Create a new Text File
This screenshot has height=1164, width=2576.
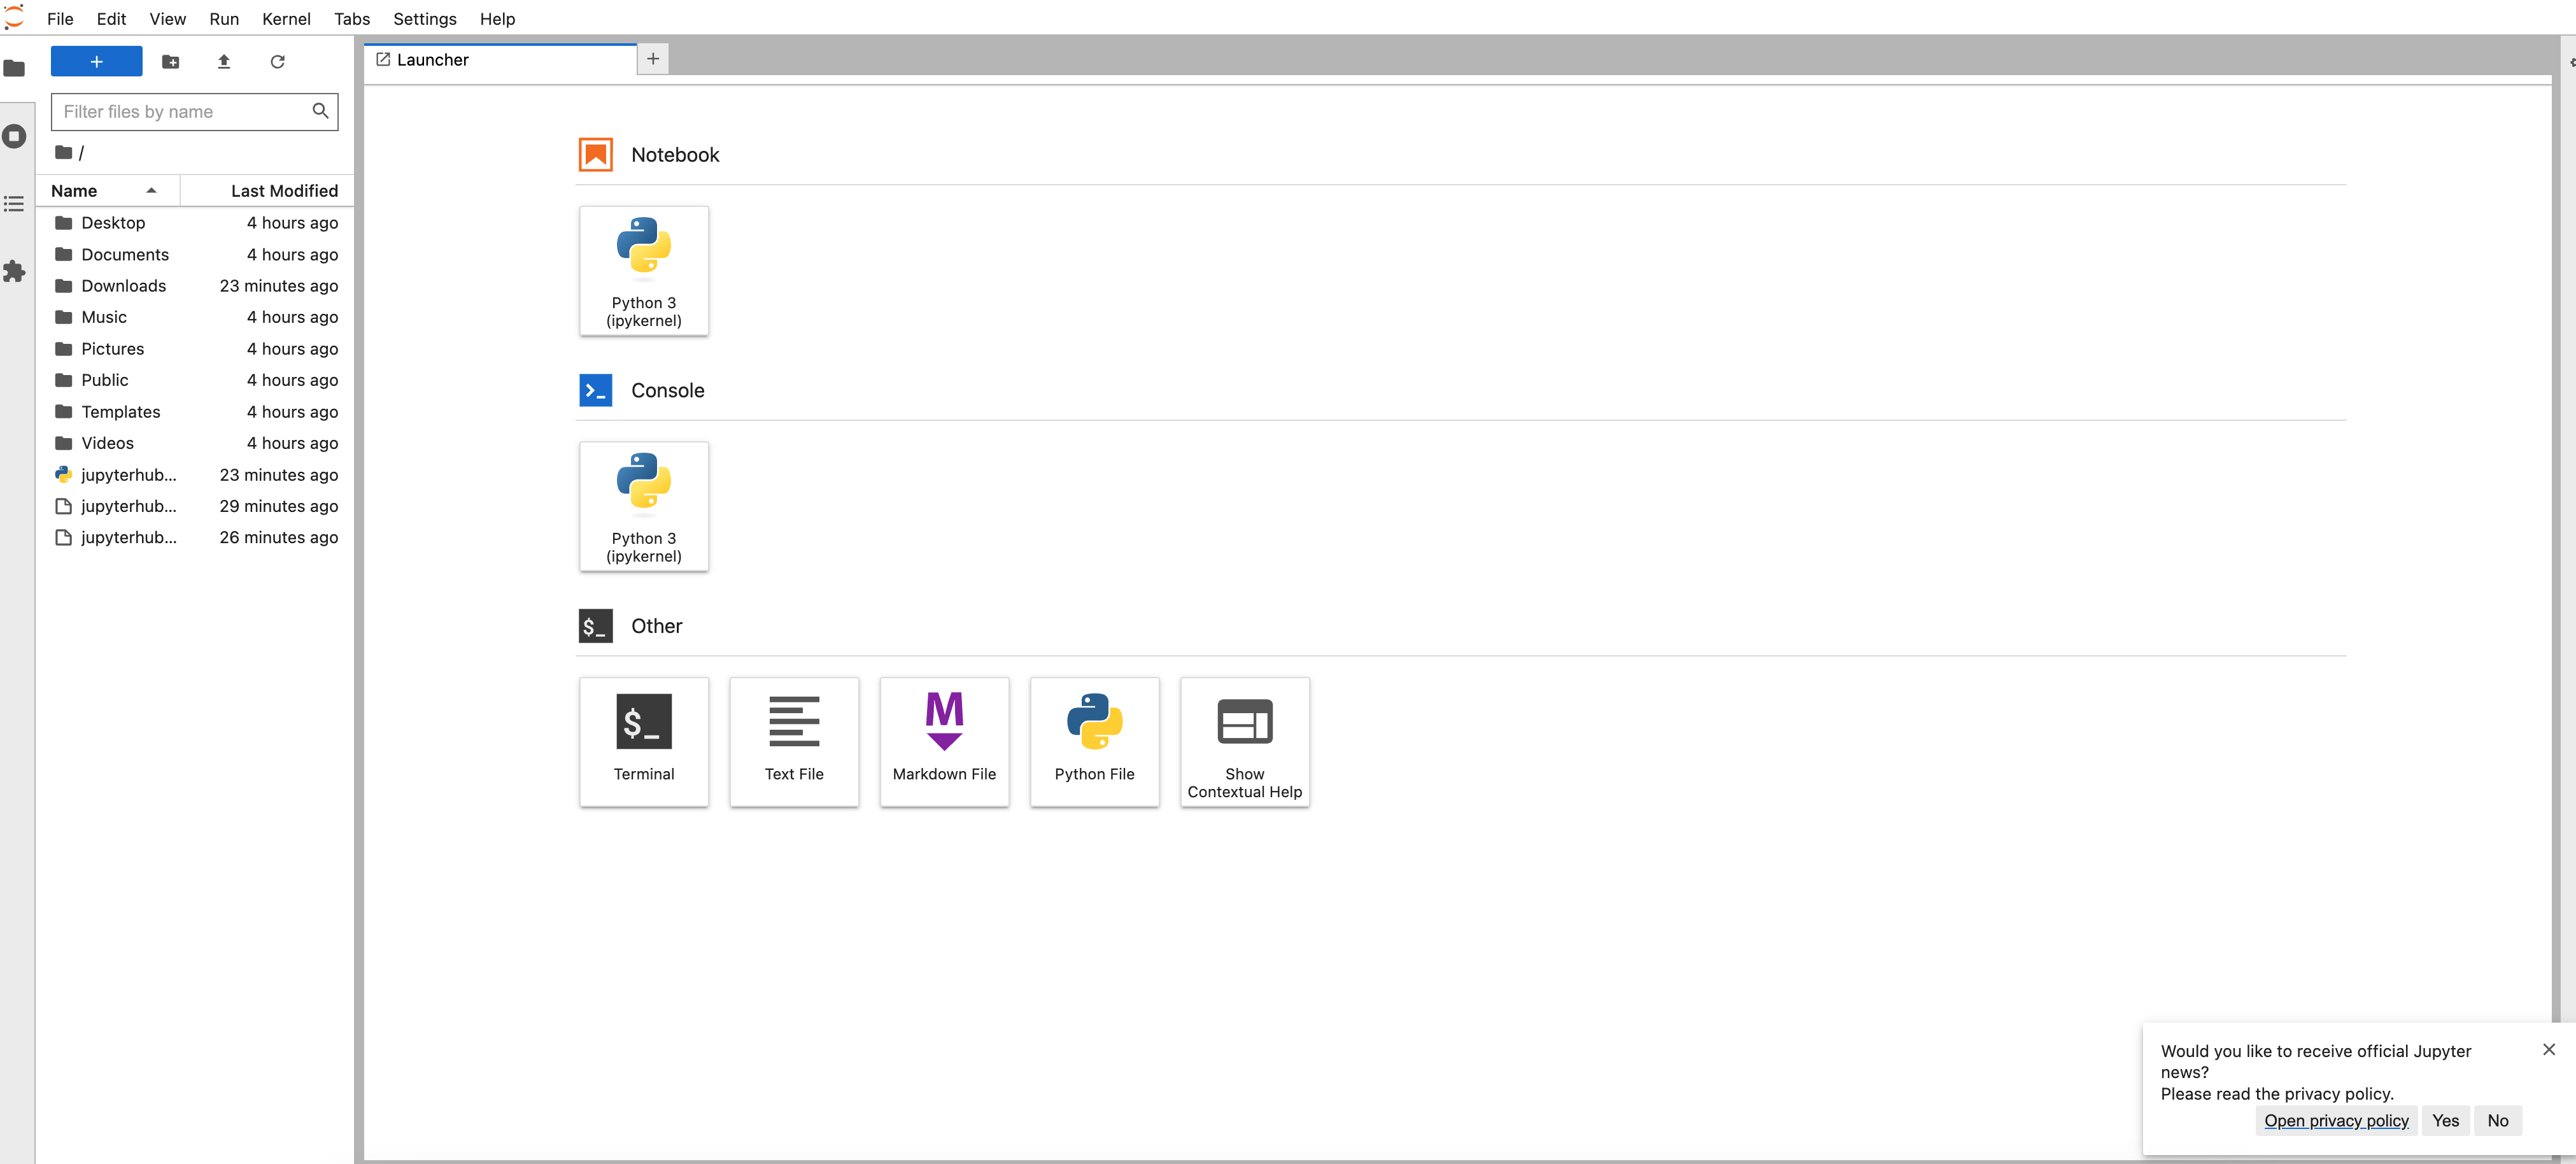click(x=793, y=741)
